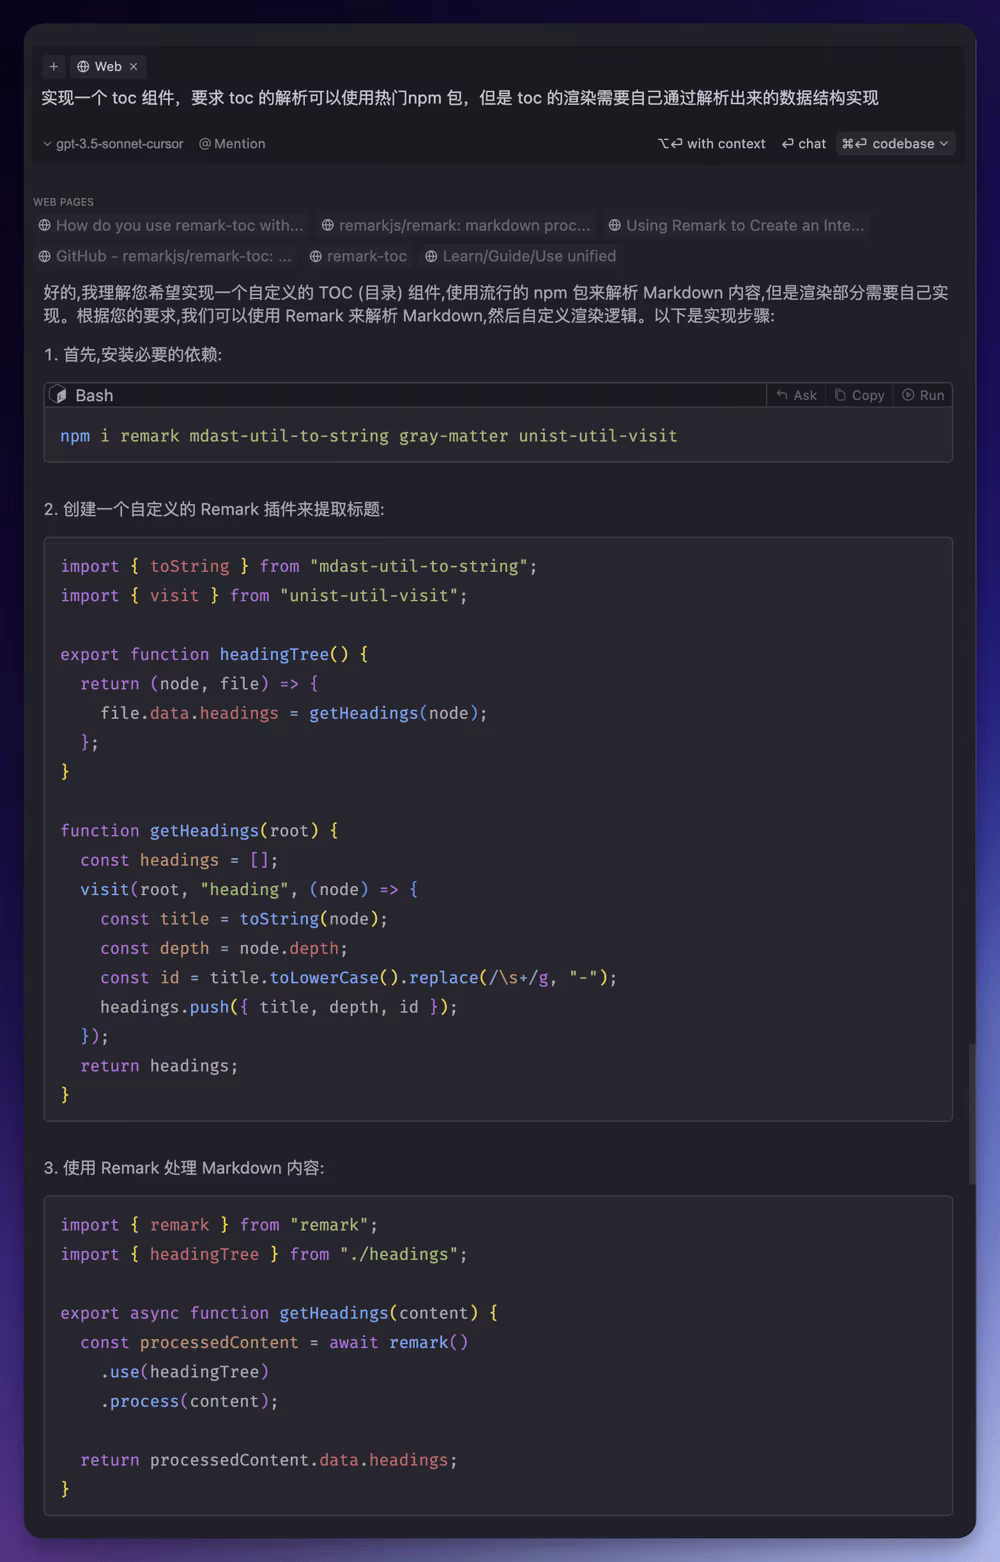Open the 'remarkjs/remark: markdown proc...' page link
The width and height of the screenshot is (1000, 1562).
point(456,226)
